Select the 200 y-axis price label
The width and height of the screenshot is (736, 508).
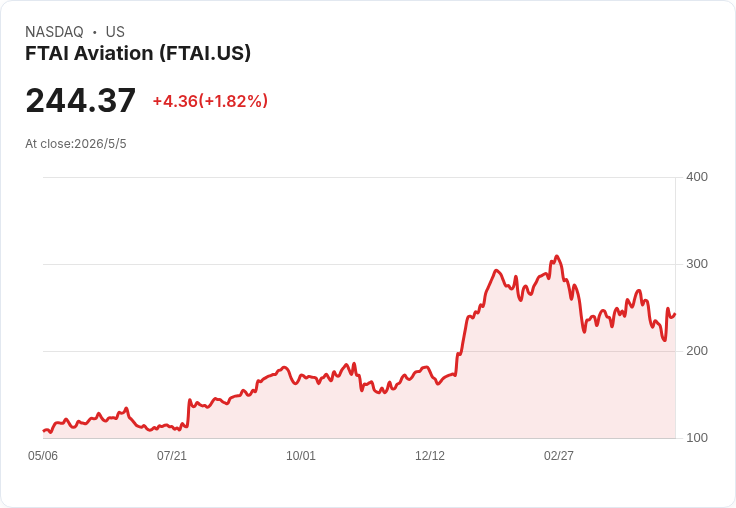tap(697, 351)
